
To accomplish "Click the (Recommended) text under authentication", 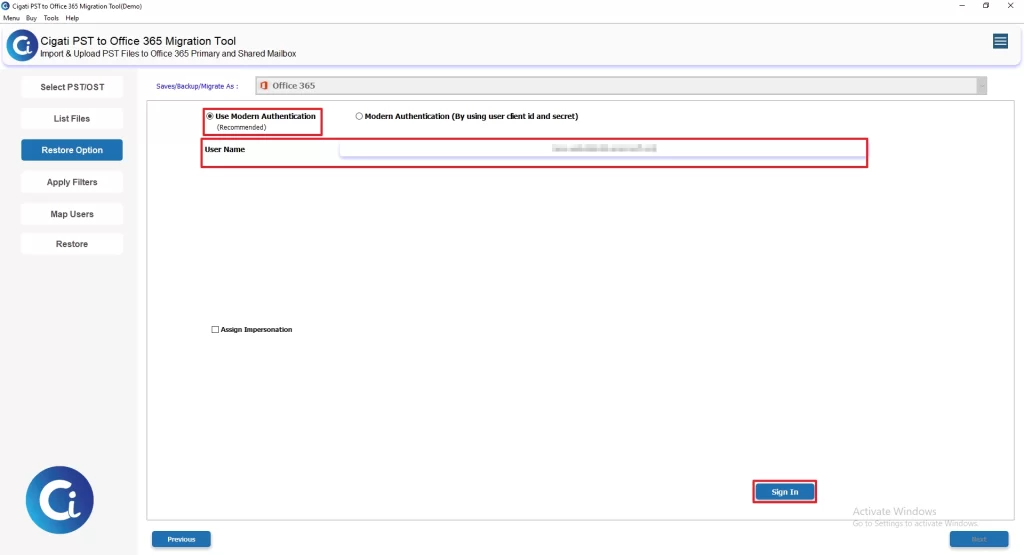I will [x=242, y=127].
